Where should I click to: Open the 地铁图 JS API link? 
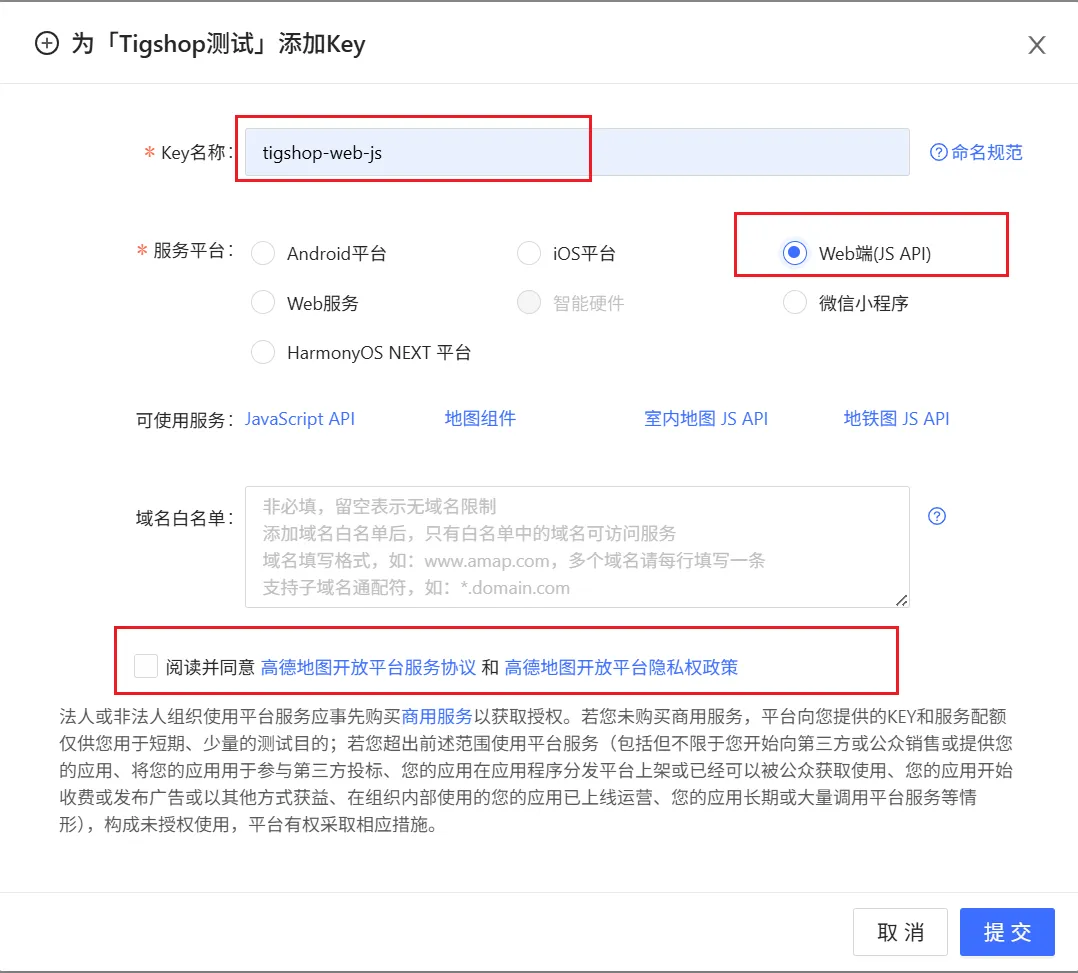[x=896, y=419]
